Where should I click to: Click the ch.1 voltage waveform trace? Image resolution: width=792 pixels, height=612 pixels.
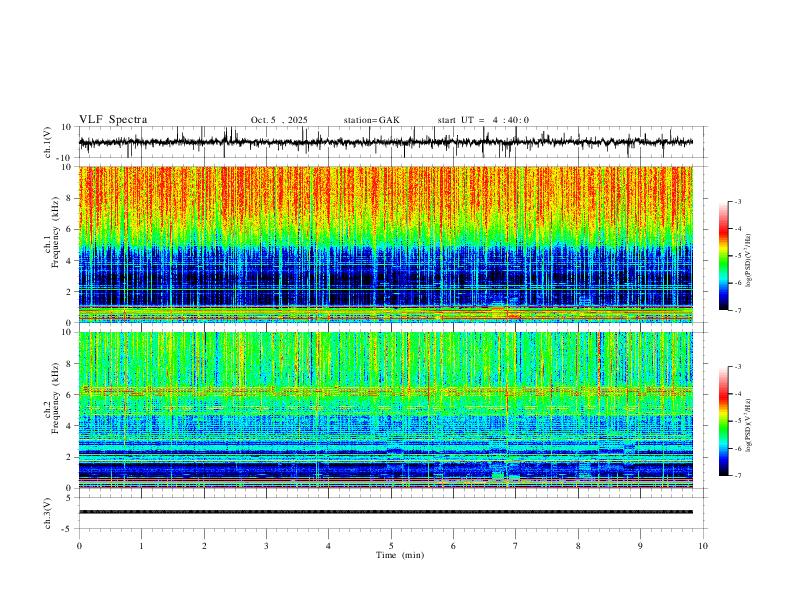point(386,142)
